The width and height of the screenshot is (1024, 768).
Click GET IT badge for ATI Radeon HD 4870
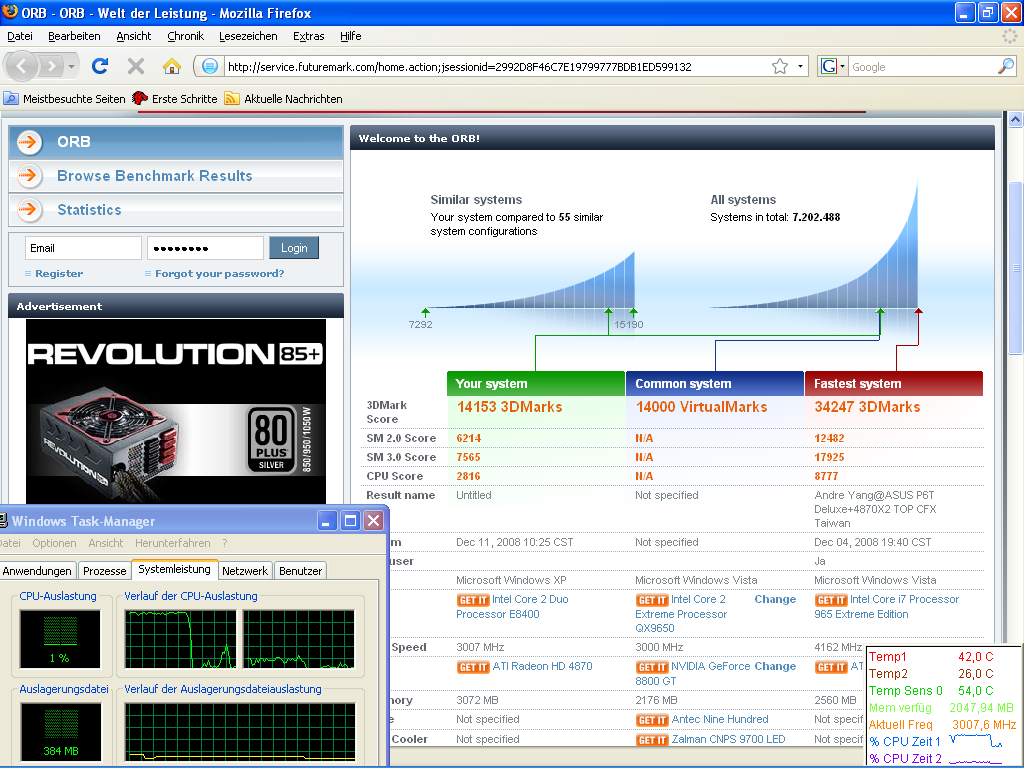473,667
